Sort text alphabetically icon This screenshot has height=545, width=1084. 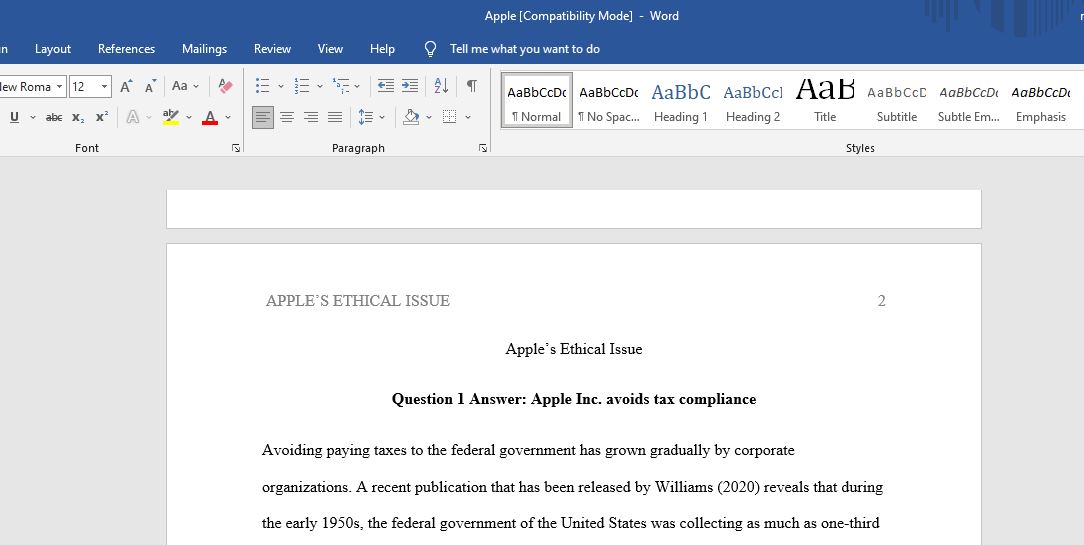(x=441, y=86)
